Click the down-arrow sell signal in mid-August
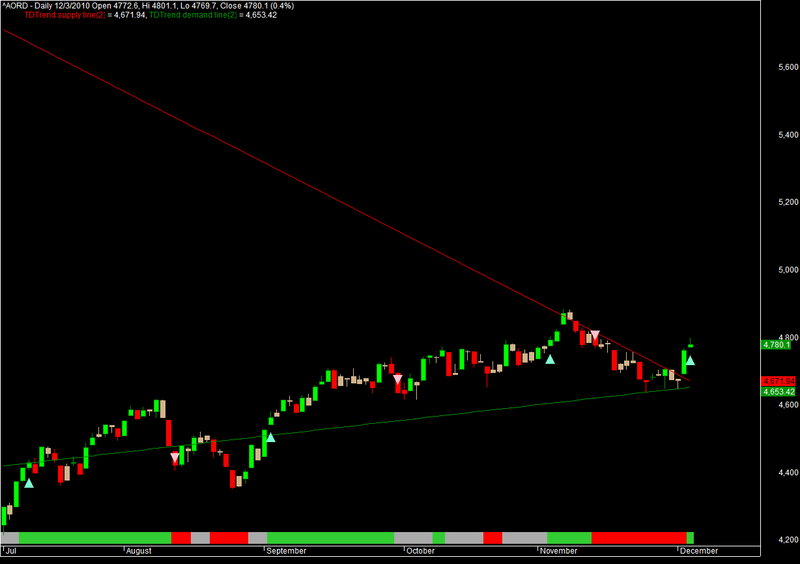This screenshot has height=564, width=800. (175, 457)
